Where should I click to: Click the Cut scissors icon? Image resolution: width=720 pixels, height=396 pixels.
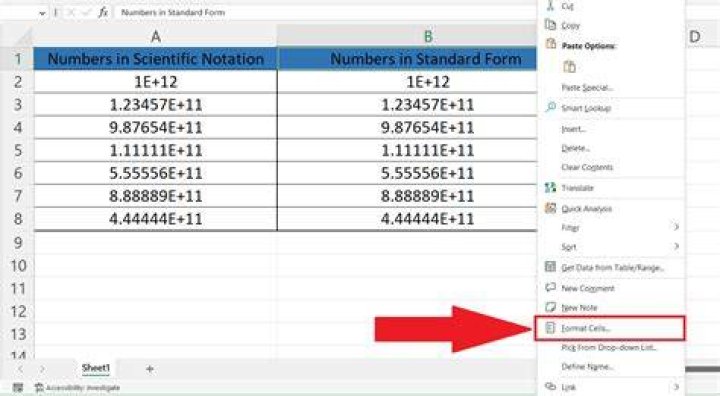coord(550,5)
